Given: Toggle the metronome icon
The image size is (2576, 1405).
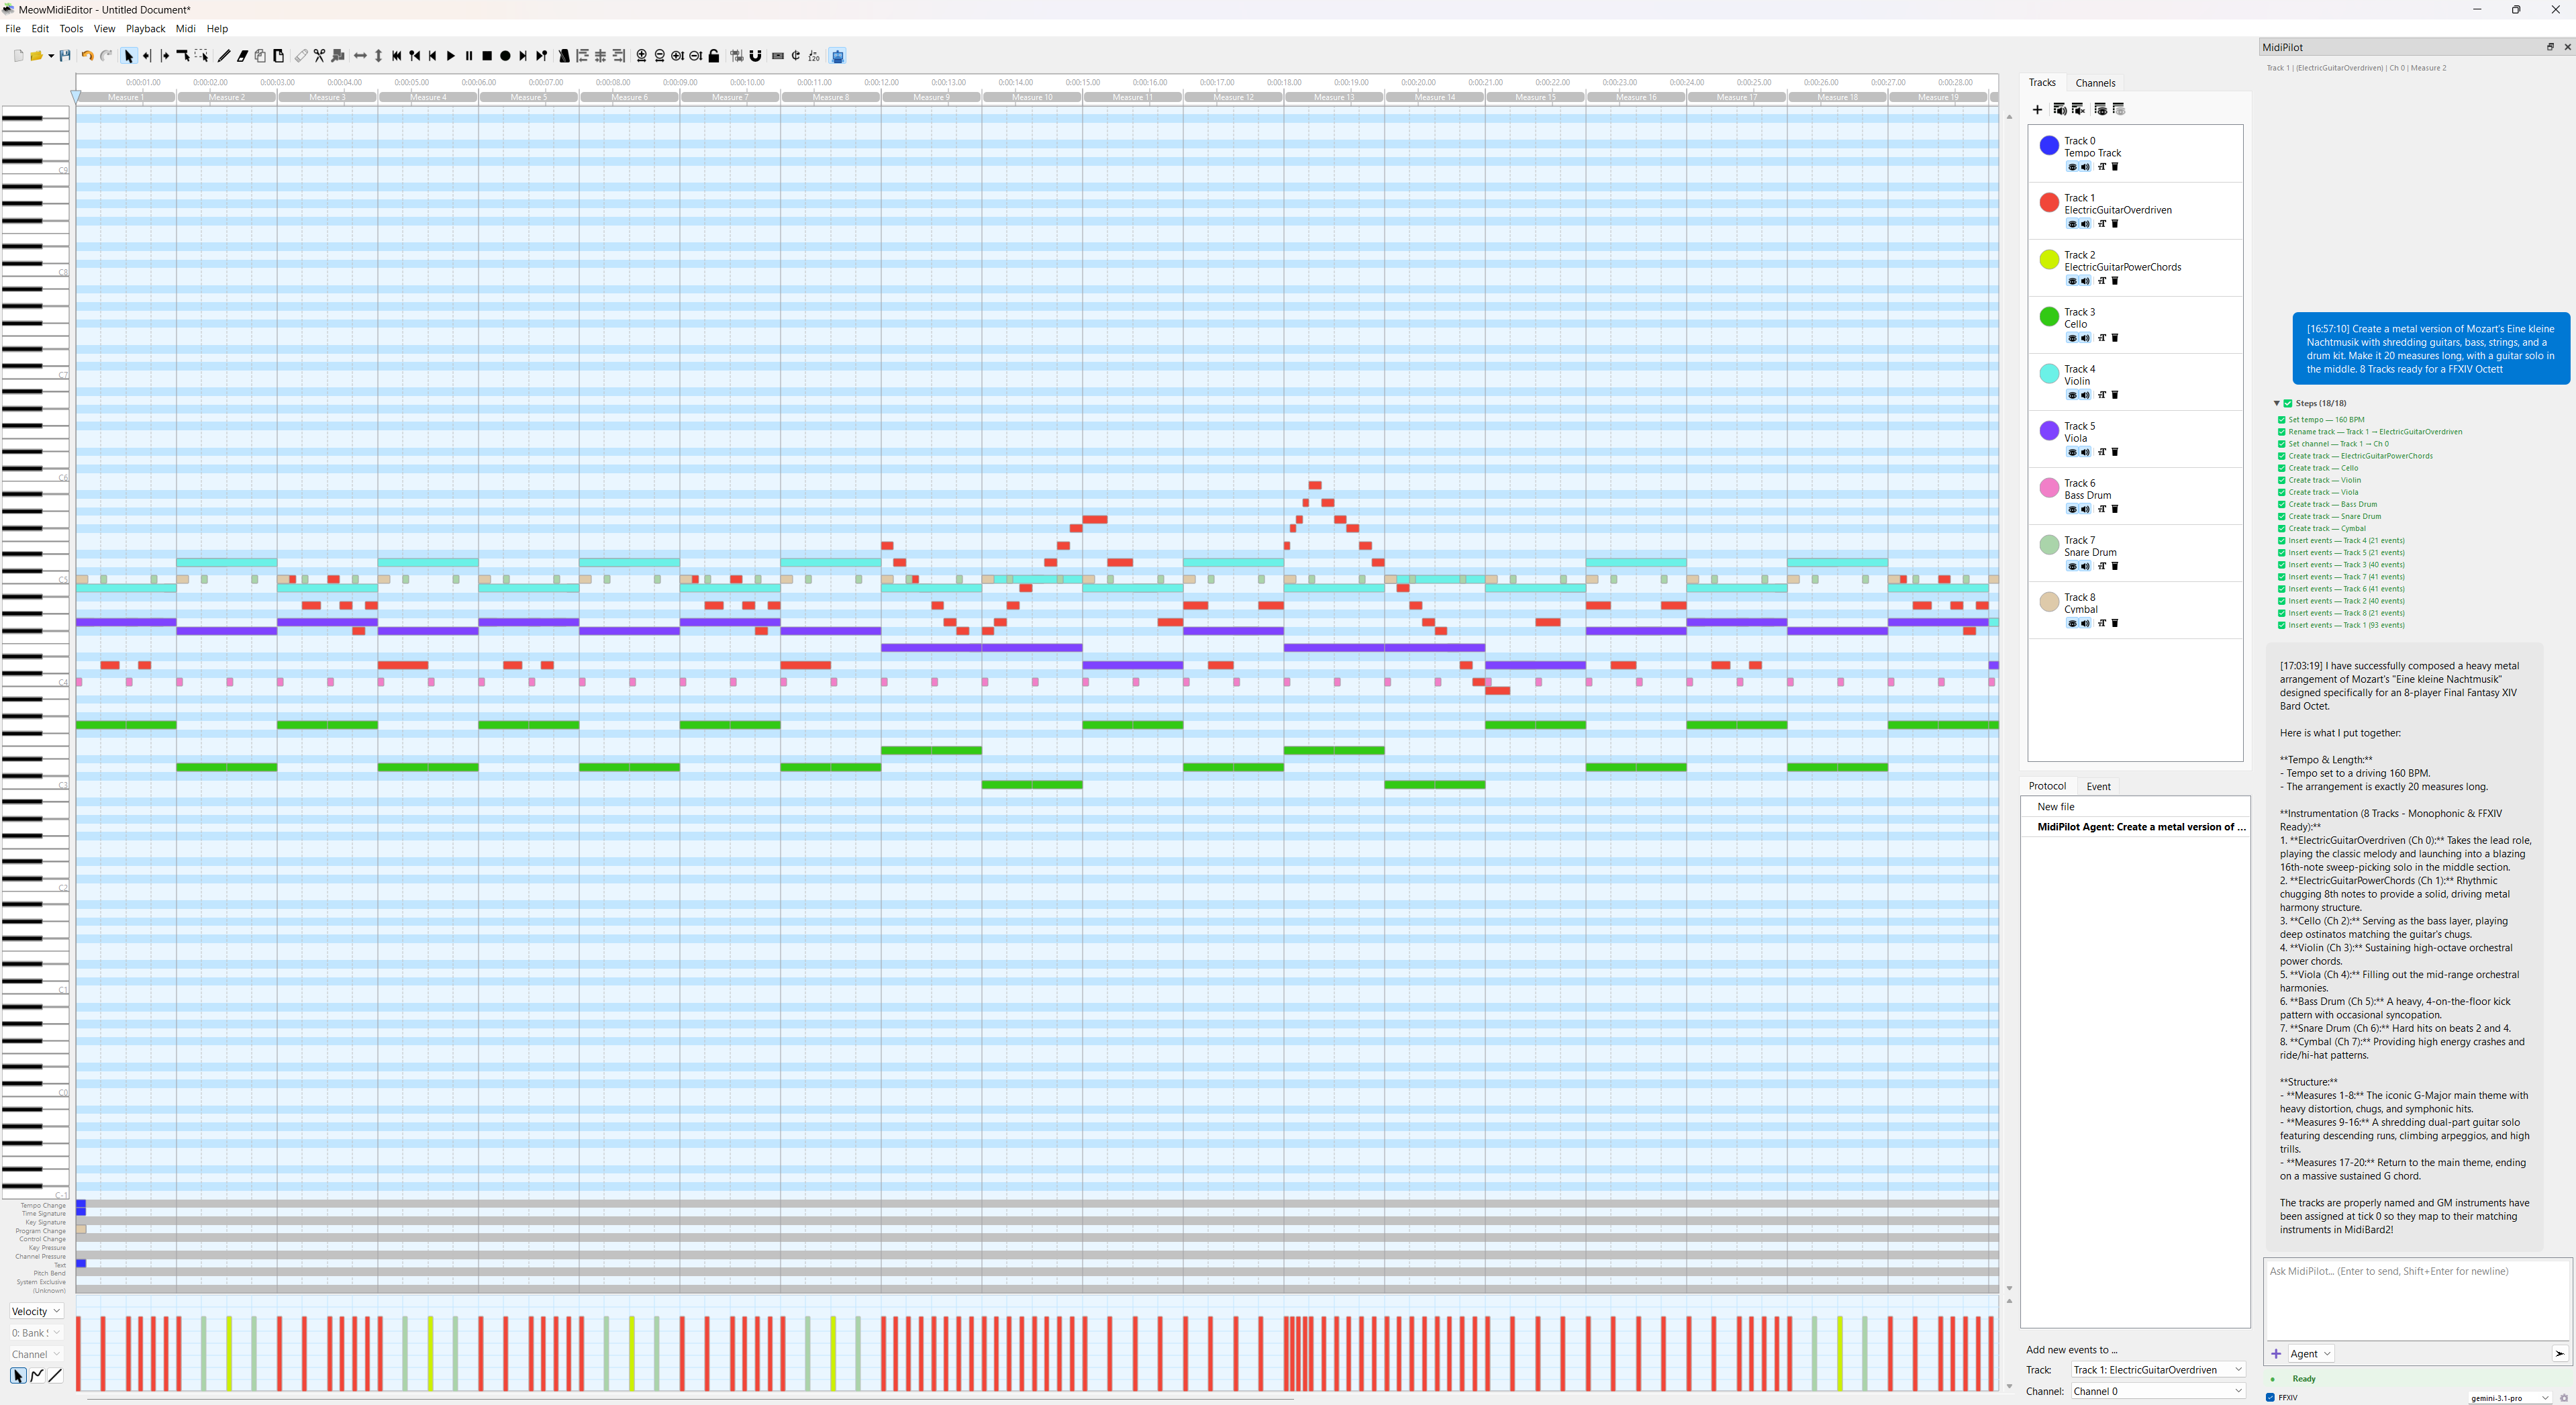Looking at the screenshot, I should click(564, 56).
